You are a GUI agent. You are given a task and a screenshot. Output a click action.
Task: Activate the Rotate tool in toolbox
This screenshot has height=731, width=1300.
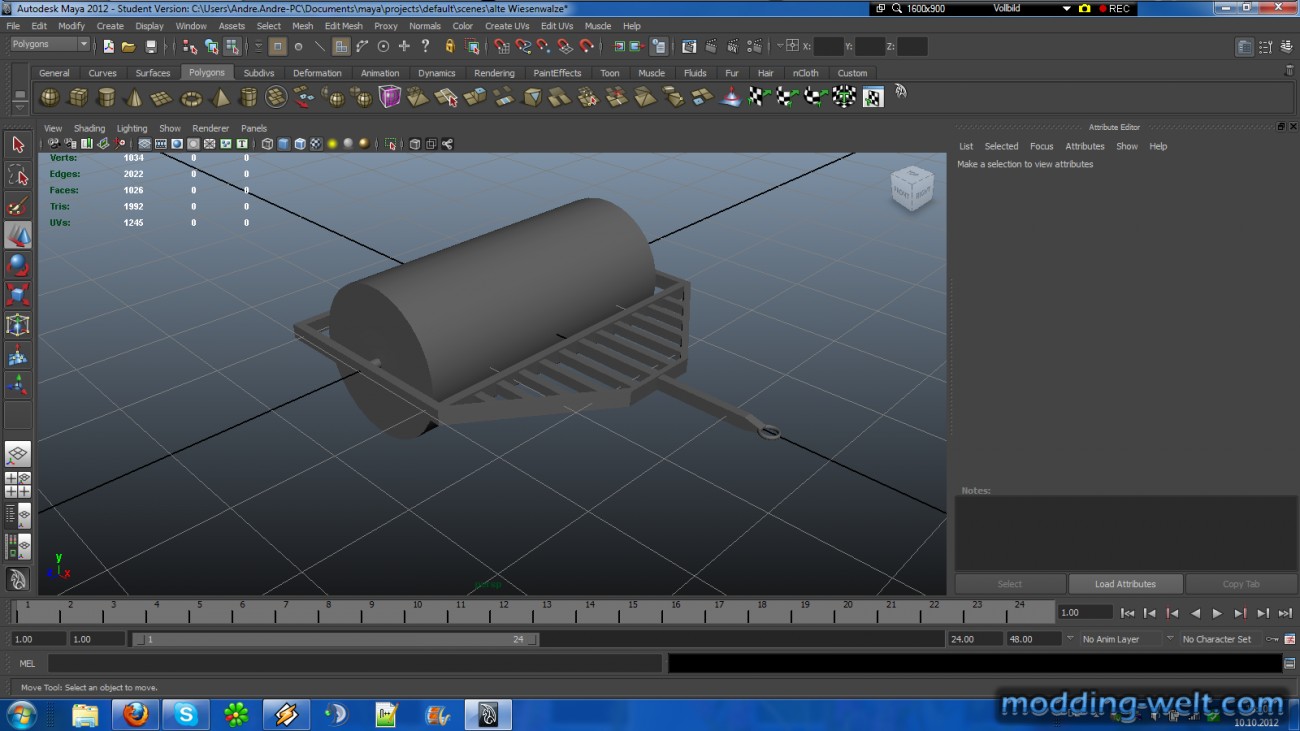point(18,265)
